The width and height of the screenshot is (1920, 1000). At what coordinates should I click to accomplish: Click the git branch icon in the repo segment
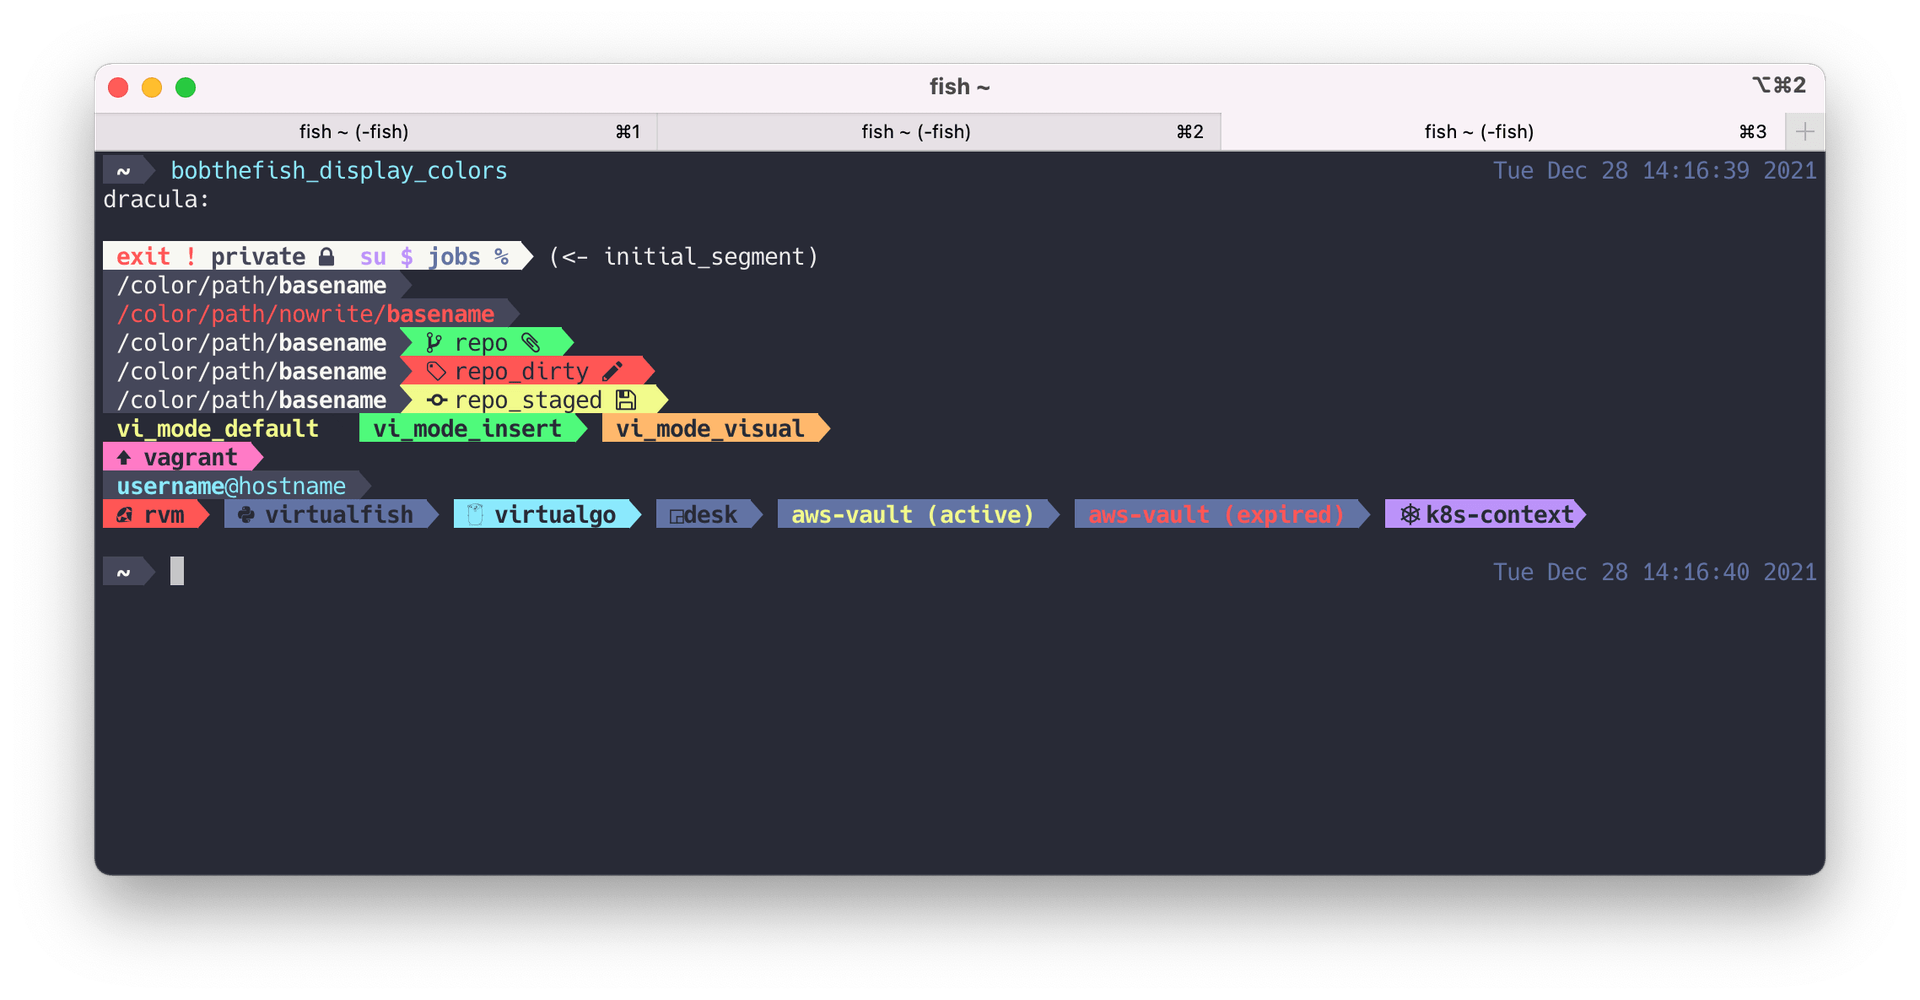point(433,342)
